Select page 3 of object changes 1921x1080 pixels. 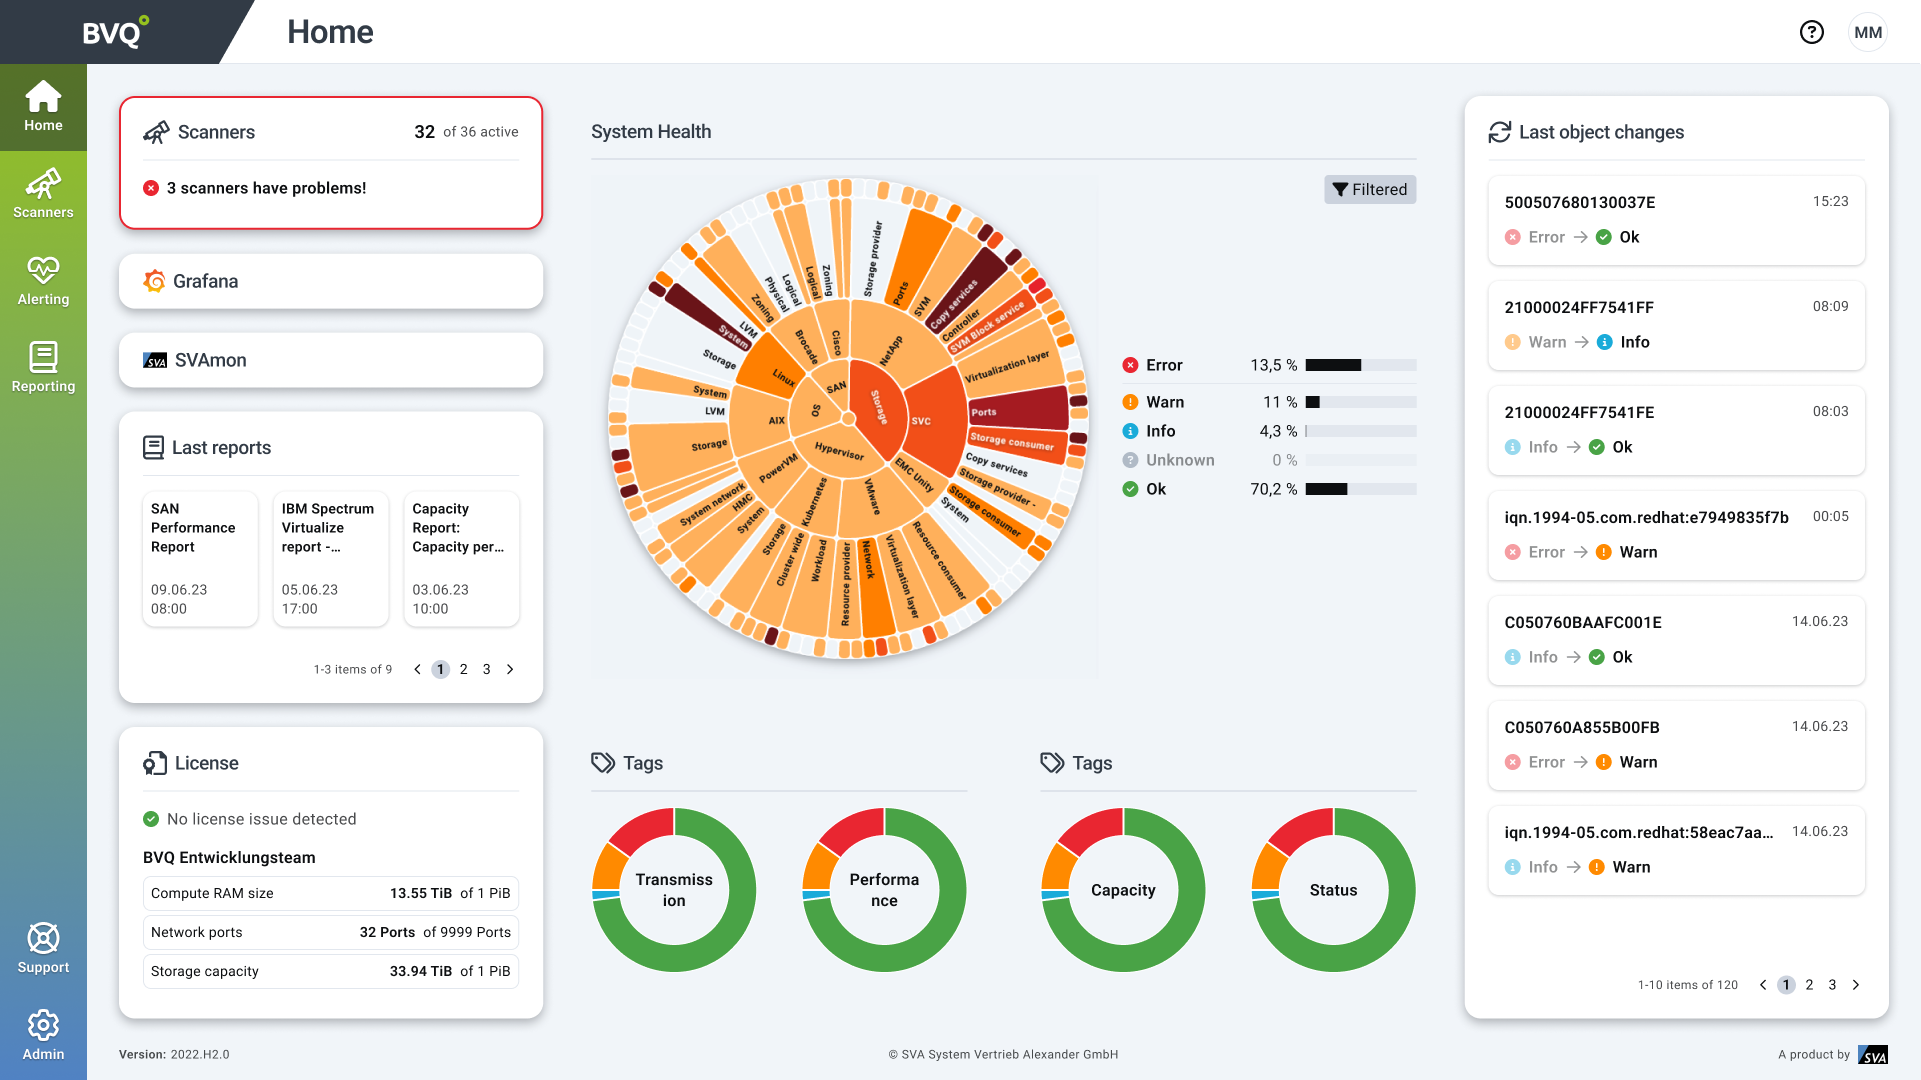(x=1832, y=985)
